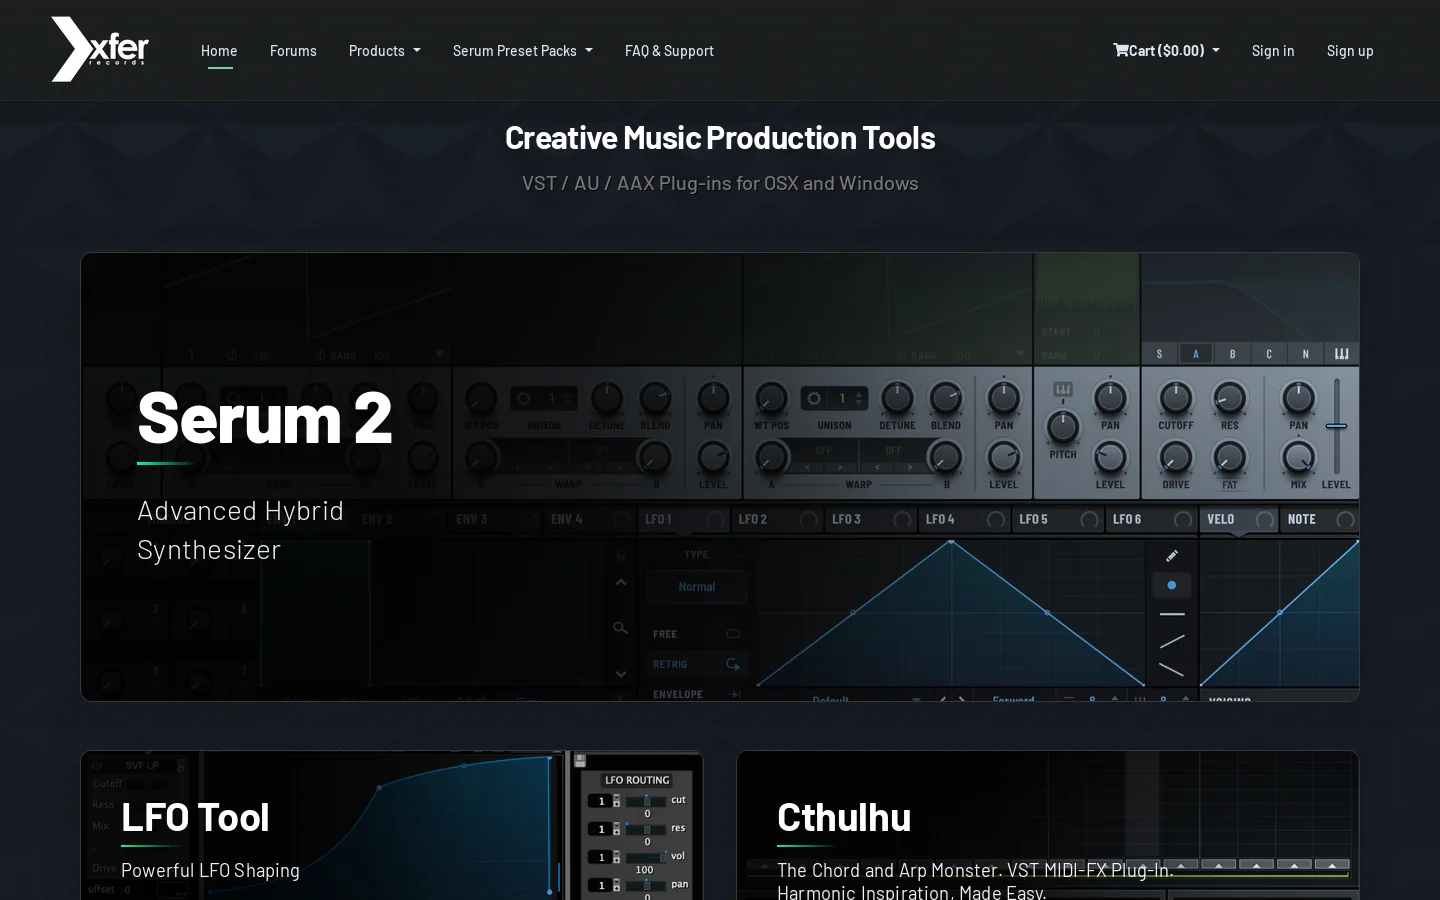Open the Cthulhu product card
This screenshot has height=900, width=1440.
[1048, 825]
